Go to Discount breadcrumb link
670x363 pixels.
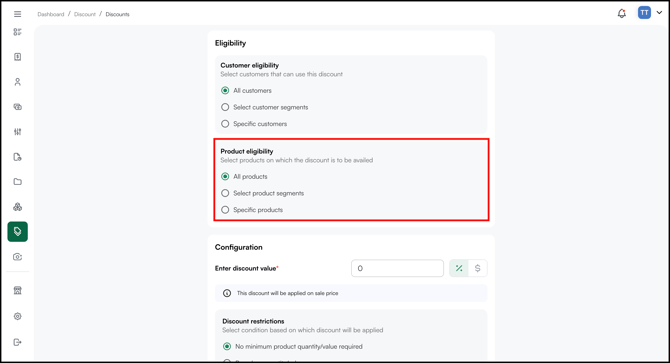coord(85,14)
